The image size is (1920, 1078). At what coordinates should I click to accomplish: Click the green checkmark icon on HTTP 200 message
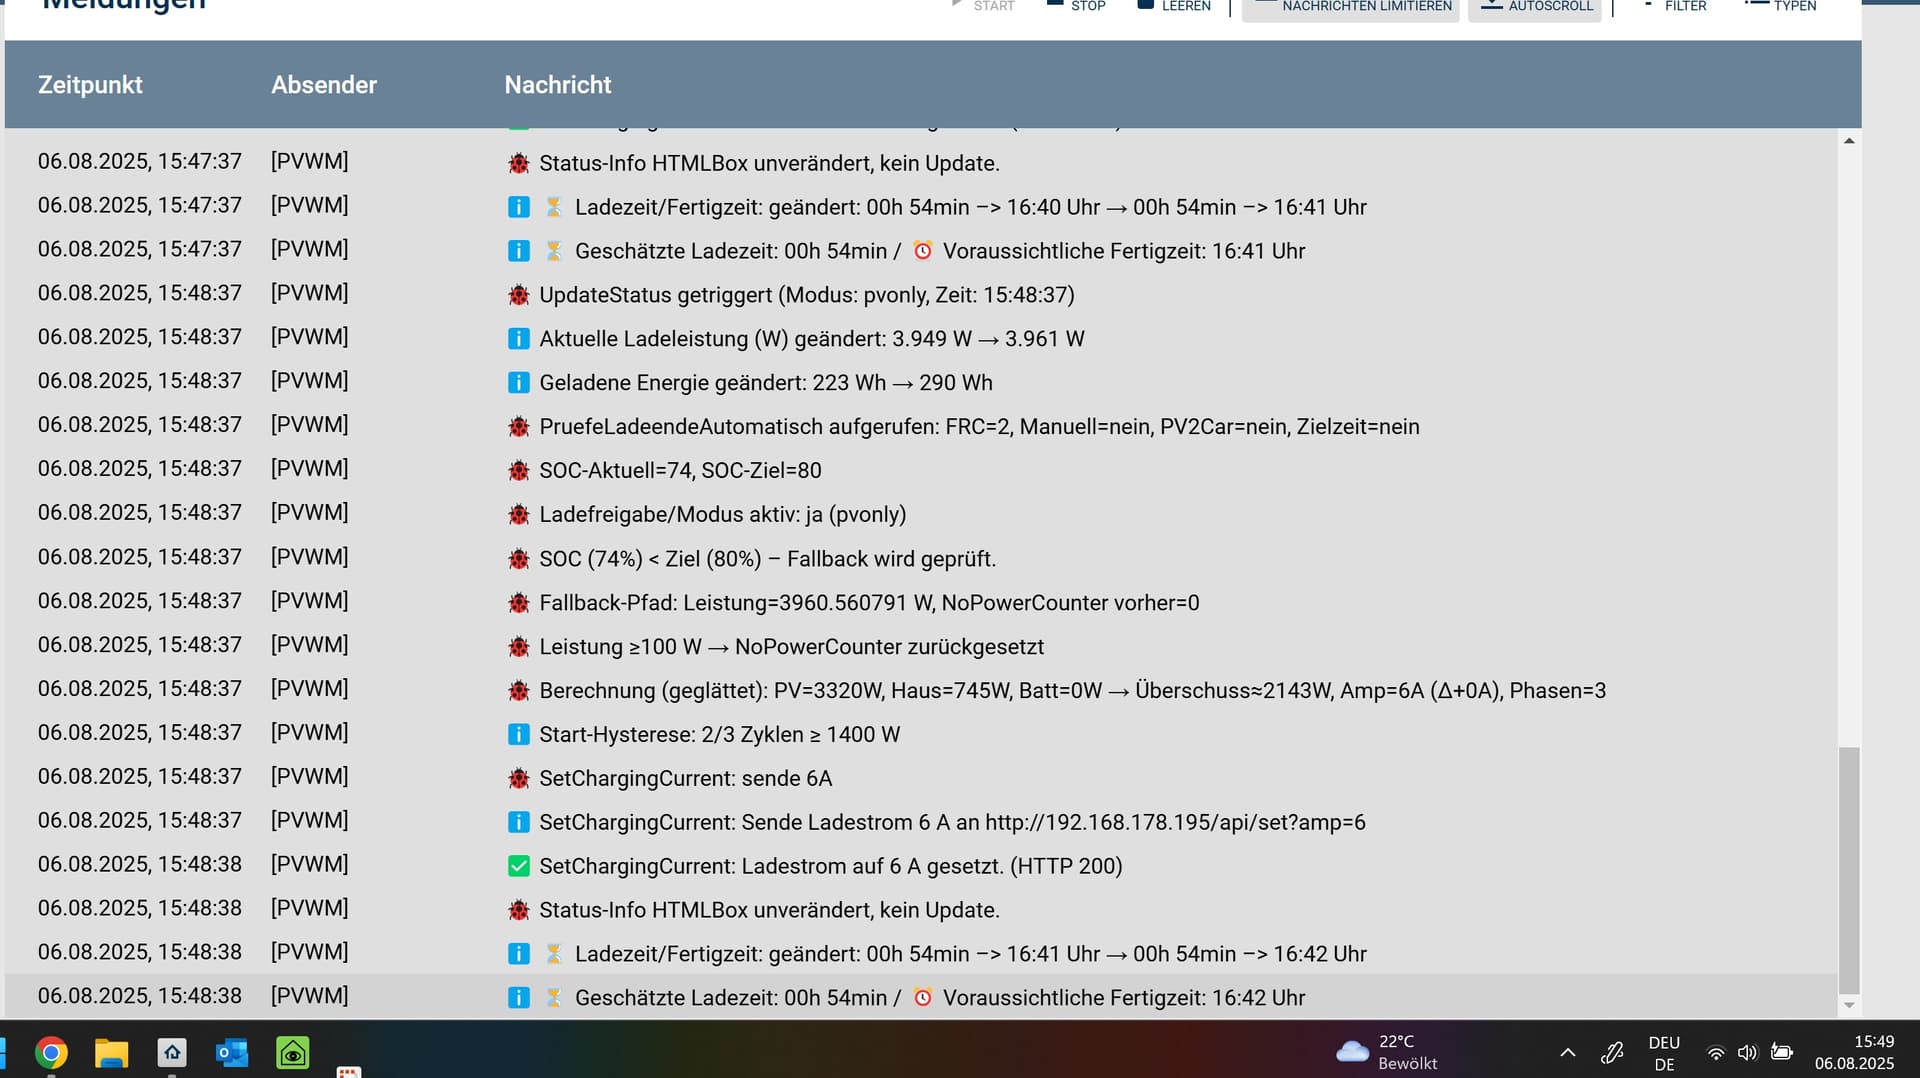[518, 866]
